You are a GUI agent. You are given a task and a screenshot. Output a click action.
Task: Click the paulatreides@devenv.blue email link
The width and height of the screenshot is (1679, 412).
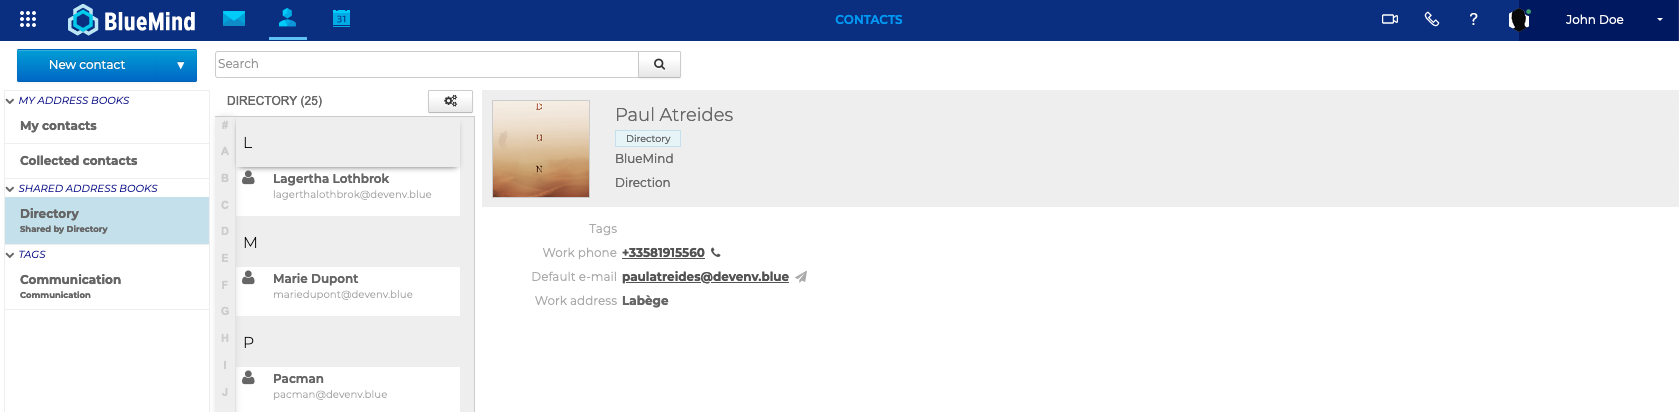coord(705,277)
